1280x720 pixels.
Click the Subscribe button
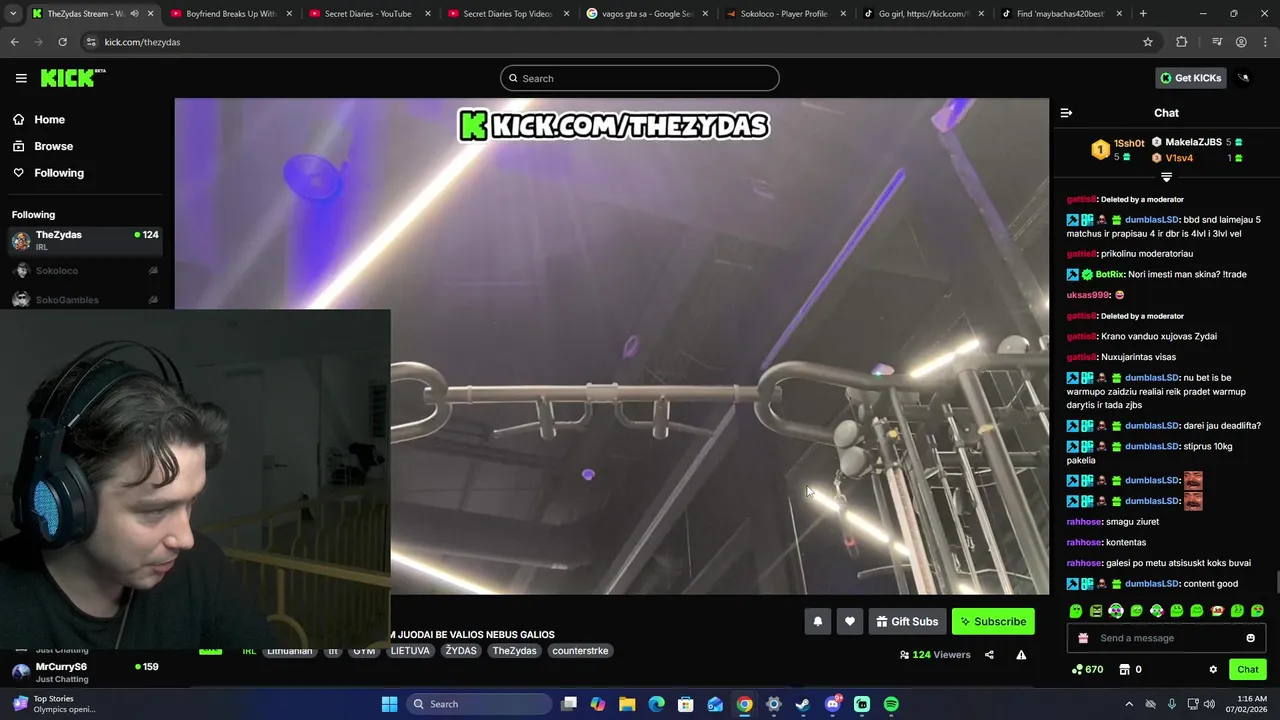click(993, 622)
